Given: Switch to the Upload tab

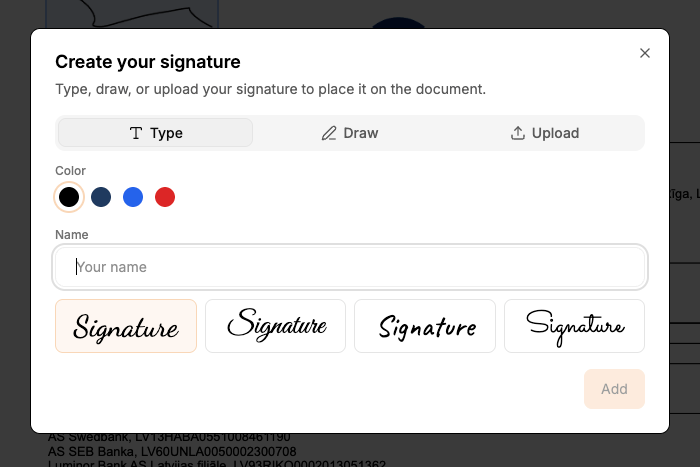Looking at the screenshot, I should tap(545, 133).
